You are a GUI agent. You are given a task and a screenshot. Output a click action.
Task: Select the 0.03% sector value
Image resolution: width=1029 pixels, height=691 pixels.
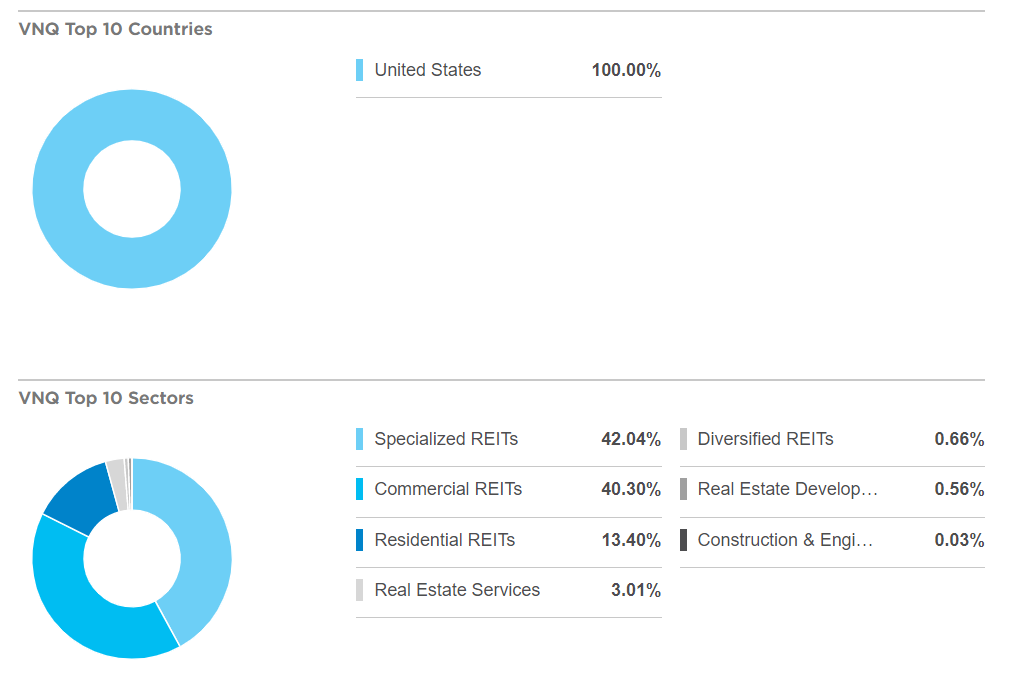coord(959,540)
